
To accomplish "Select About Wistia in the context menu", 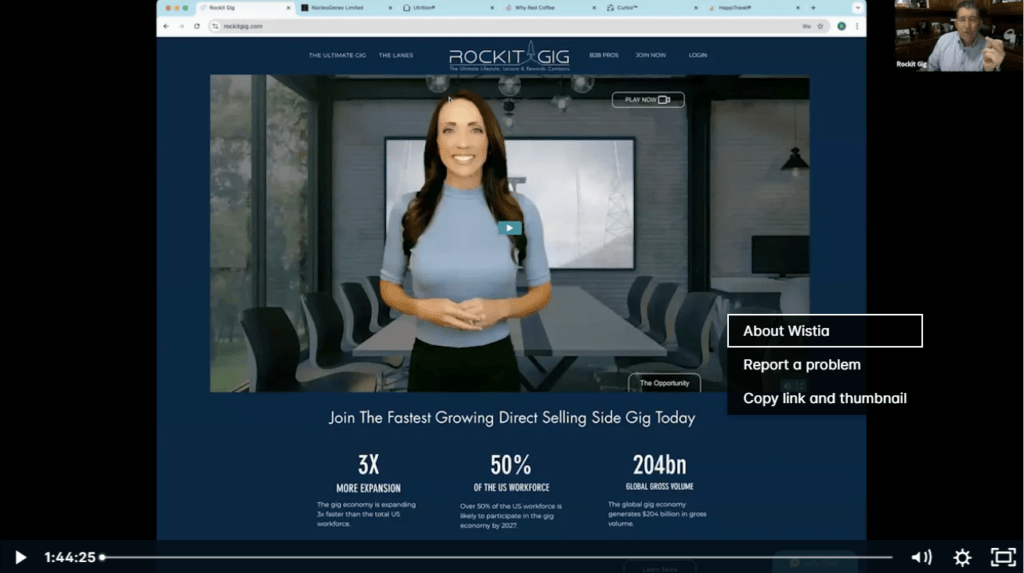I will pyautogui.click(x=825, y=331).
